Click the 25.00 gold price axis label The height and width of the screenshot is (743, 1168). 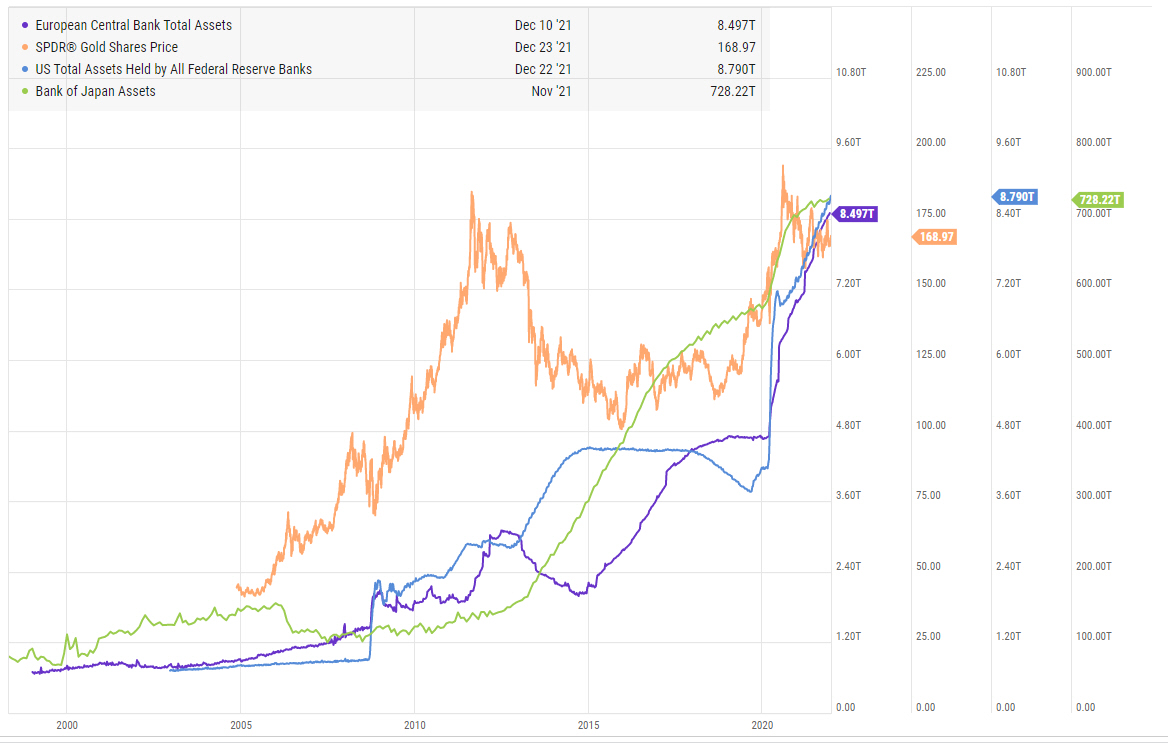(928, 636)
